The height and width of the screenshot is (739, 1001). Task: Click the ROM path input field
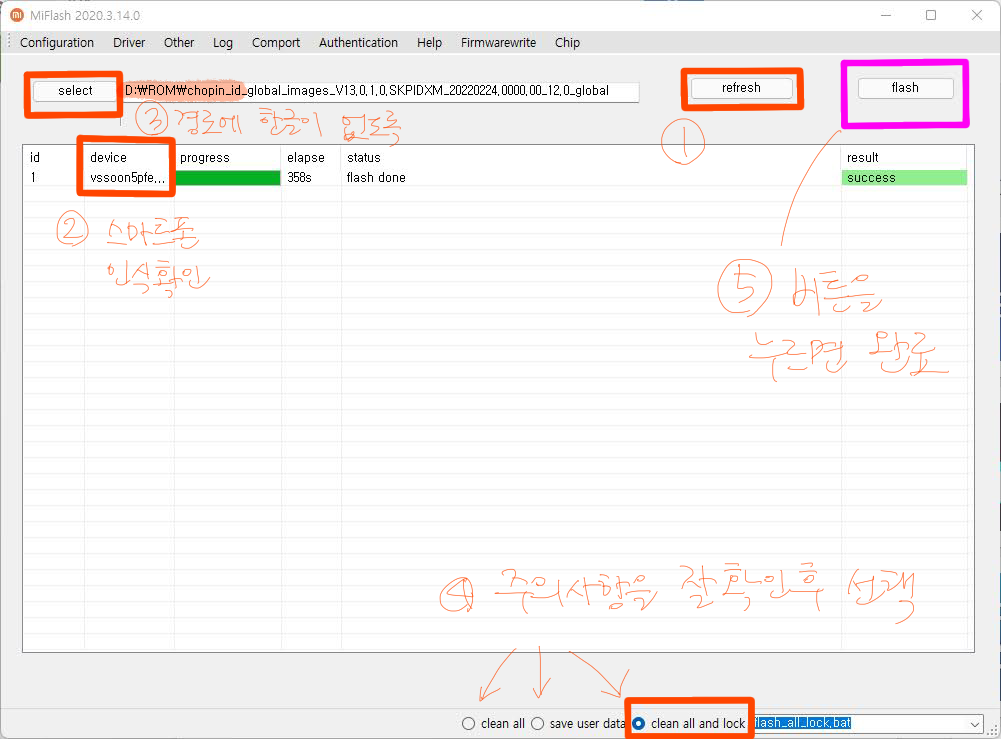(380, 91)
